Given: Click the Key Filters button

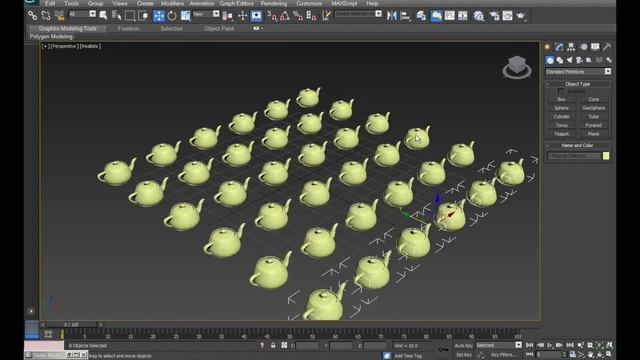Looking at the screenshot, I should 504,355.
